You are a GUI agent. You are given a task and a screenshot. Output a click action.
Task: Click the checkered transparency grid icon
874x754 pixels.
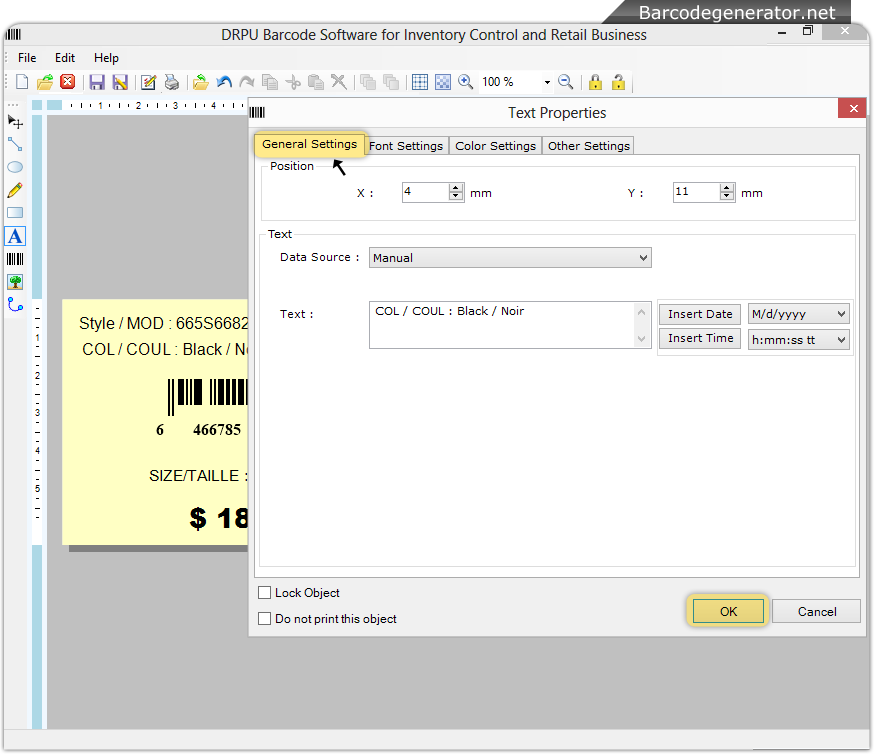pyautogui.click(x=443, y=82)
